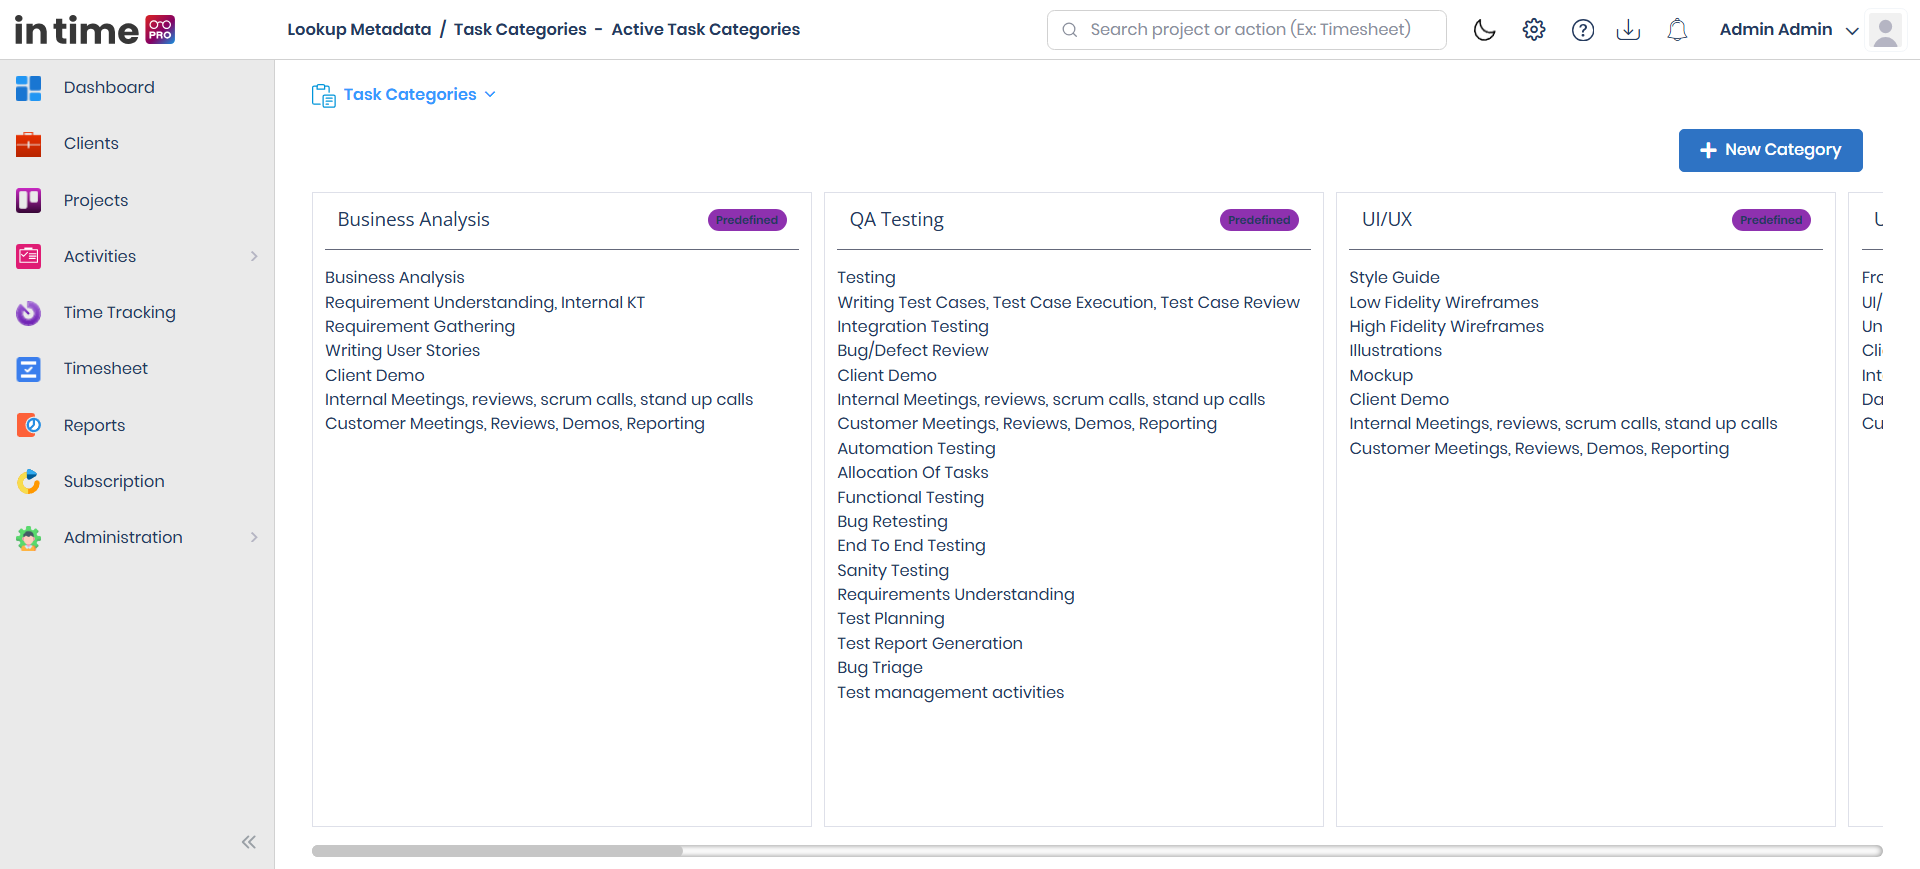The image size is (1920, 869).
Task: Go to Dashboard in the sidebar
Action: pos(109,87)
